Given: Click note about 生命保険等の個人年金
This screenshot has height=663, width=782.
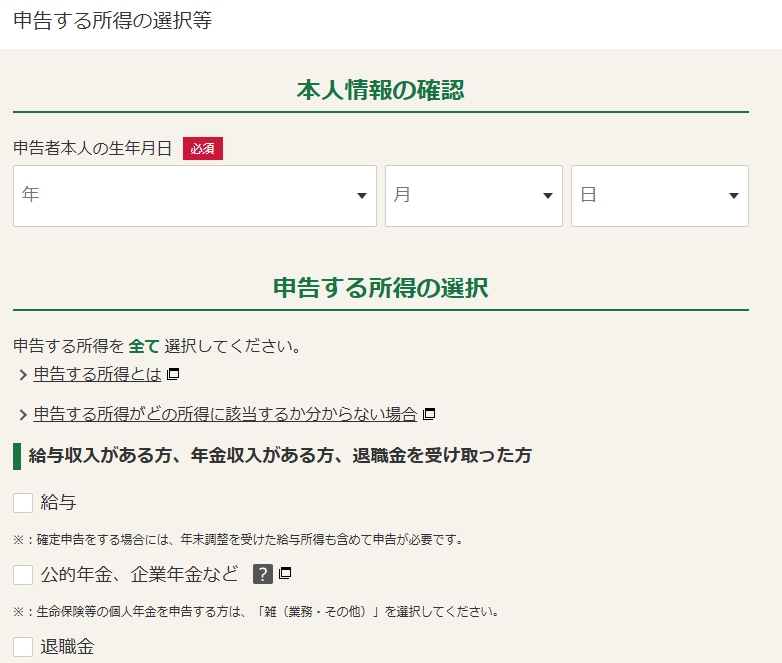Looking at the screenshot, I should pyautogui.click(x=256, y=612).
